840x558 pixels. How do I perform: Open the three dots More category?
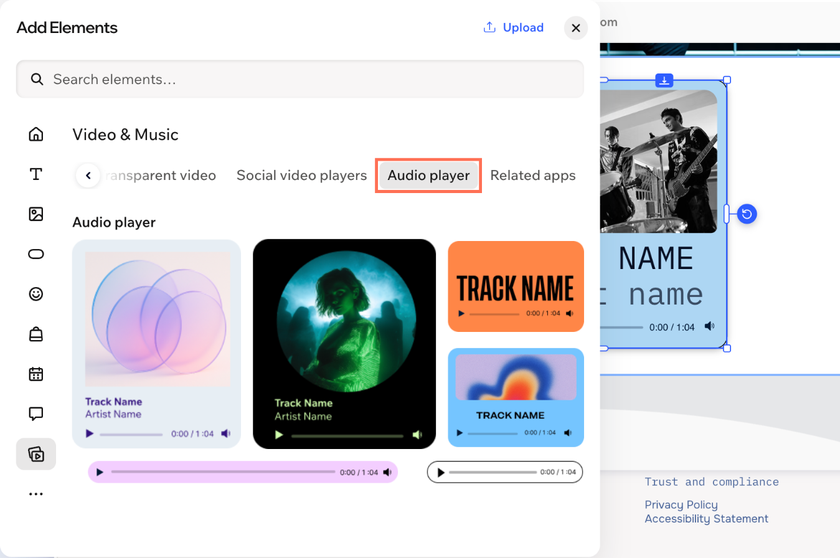click(x=36, y=494)
